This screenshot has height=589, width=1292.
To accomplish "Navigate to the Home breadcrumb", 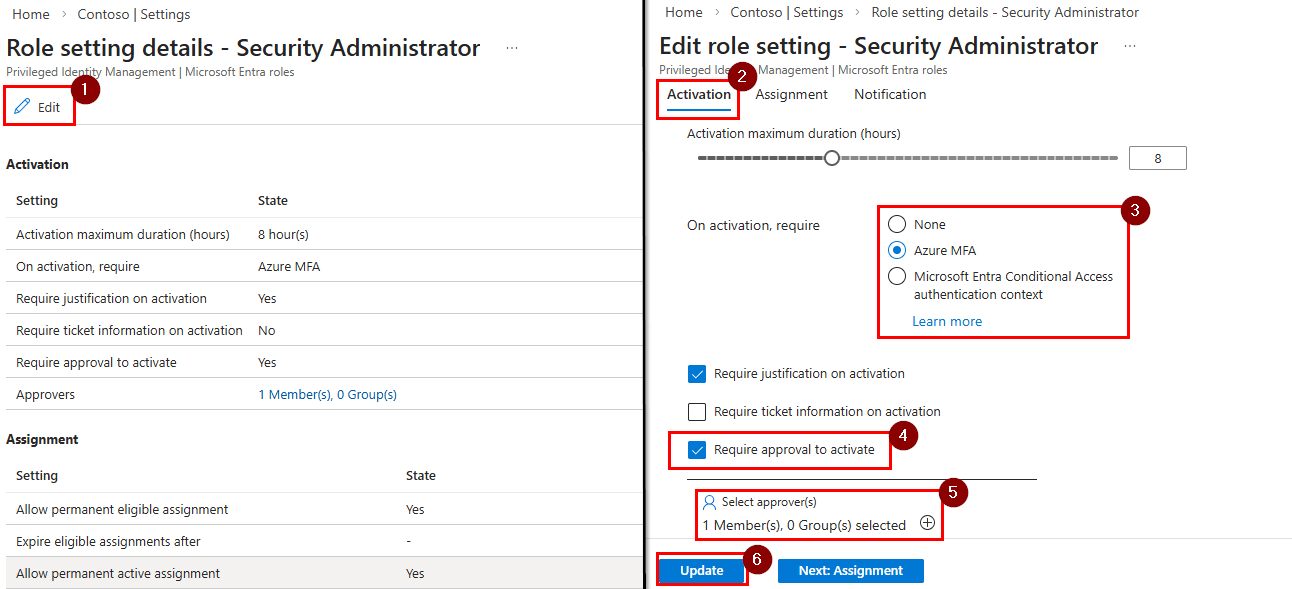I will 29,13.
